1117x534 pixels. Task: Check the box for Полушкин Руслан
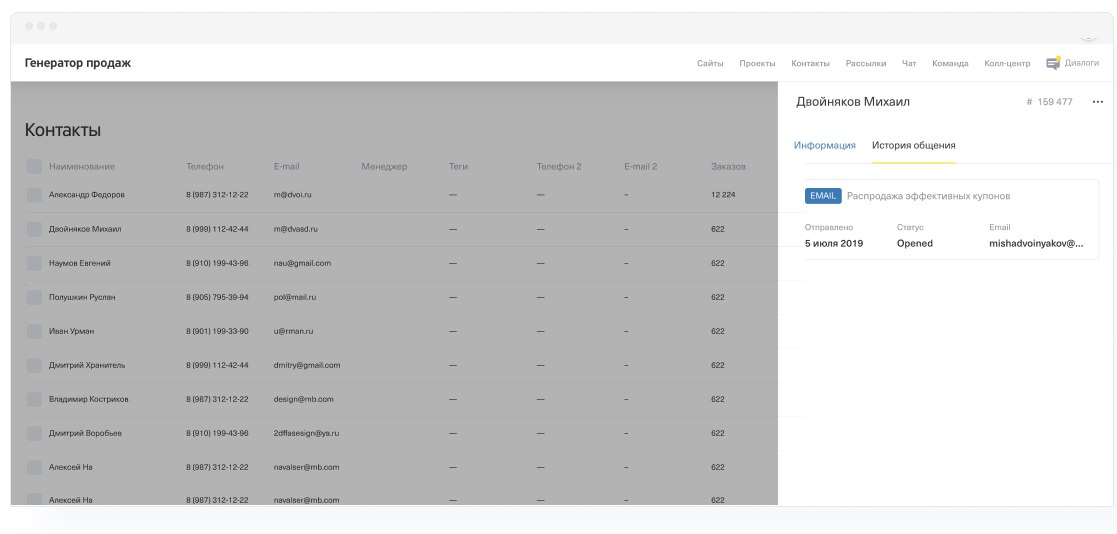click(33, 298)
